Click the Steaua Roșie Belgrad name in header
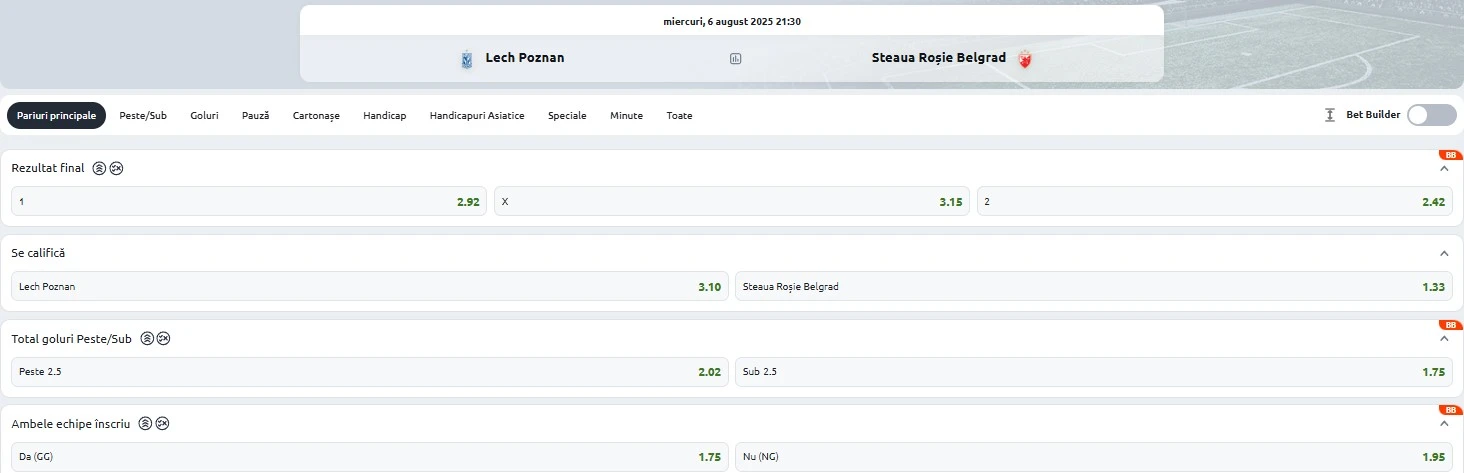1464x473 pixels. (x=939, y=58)
